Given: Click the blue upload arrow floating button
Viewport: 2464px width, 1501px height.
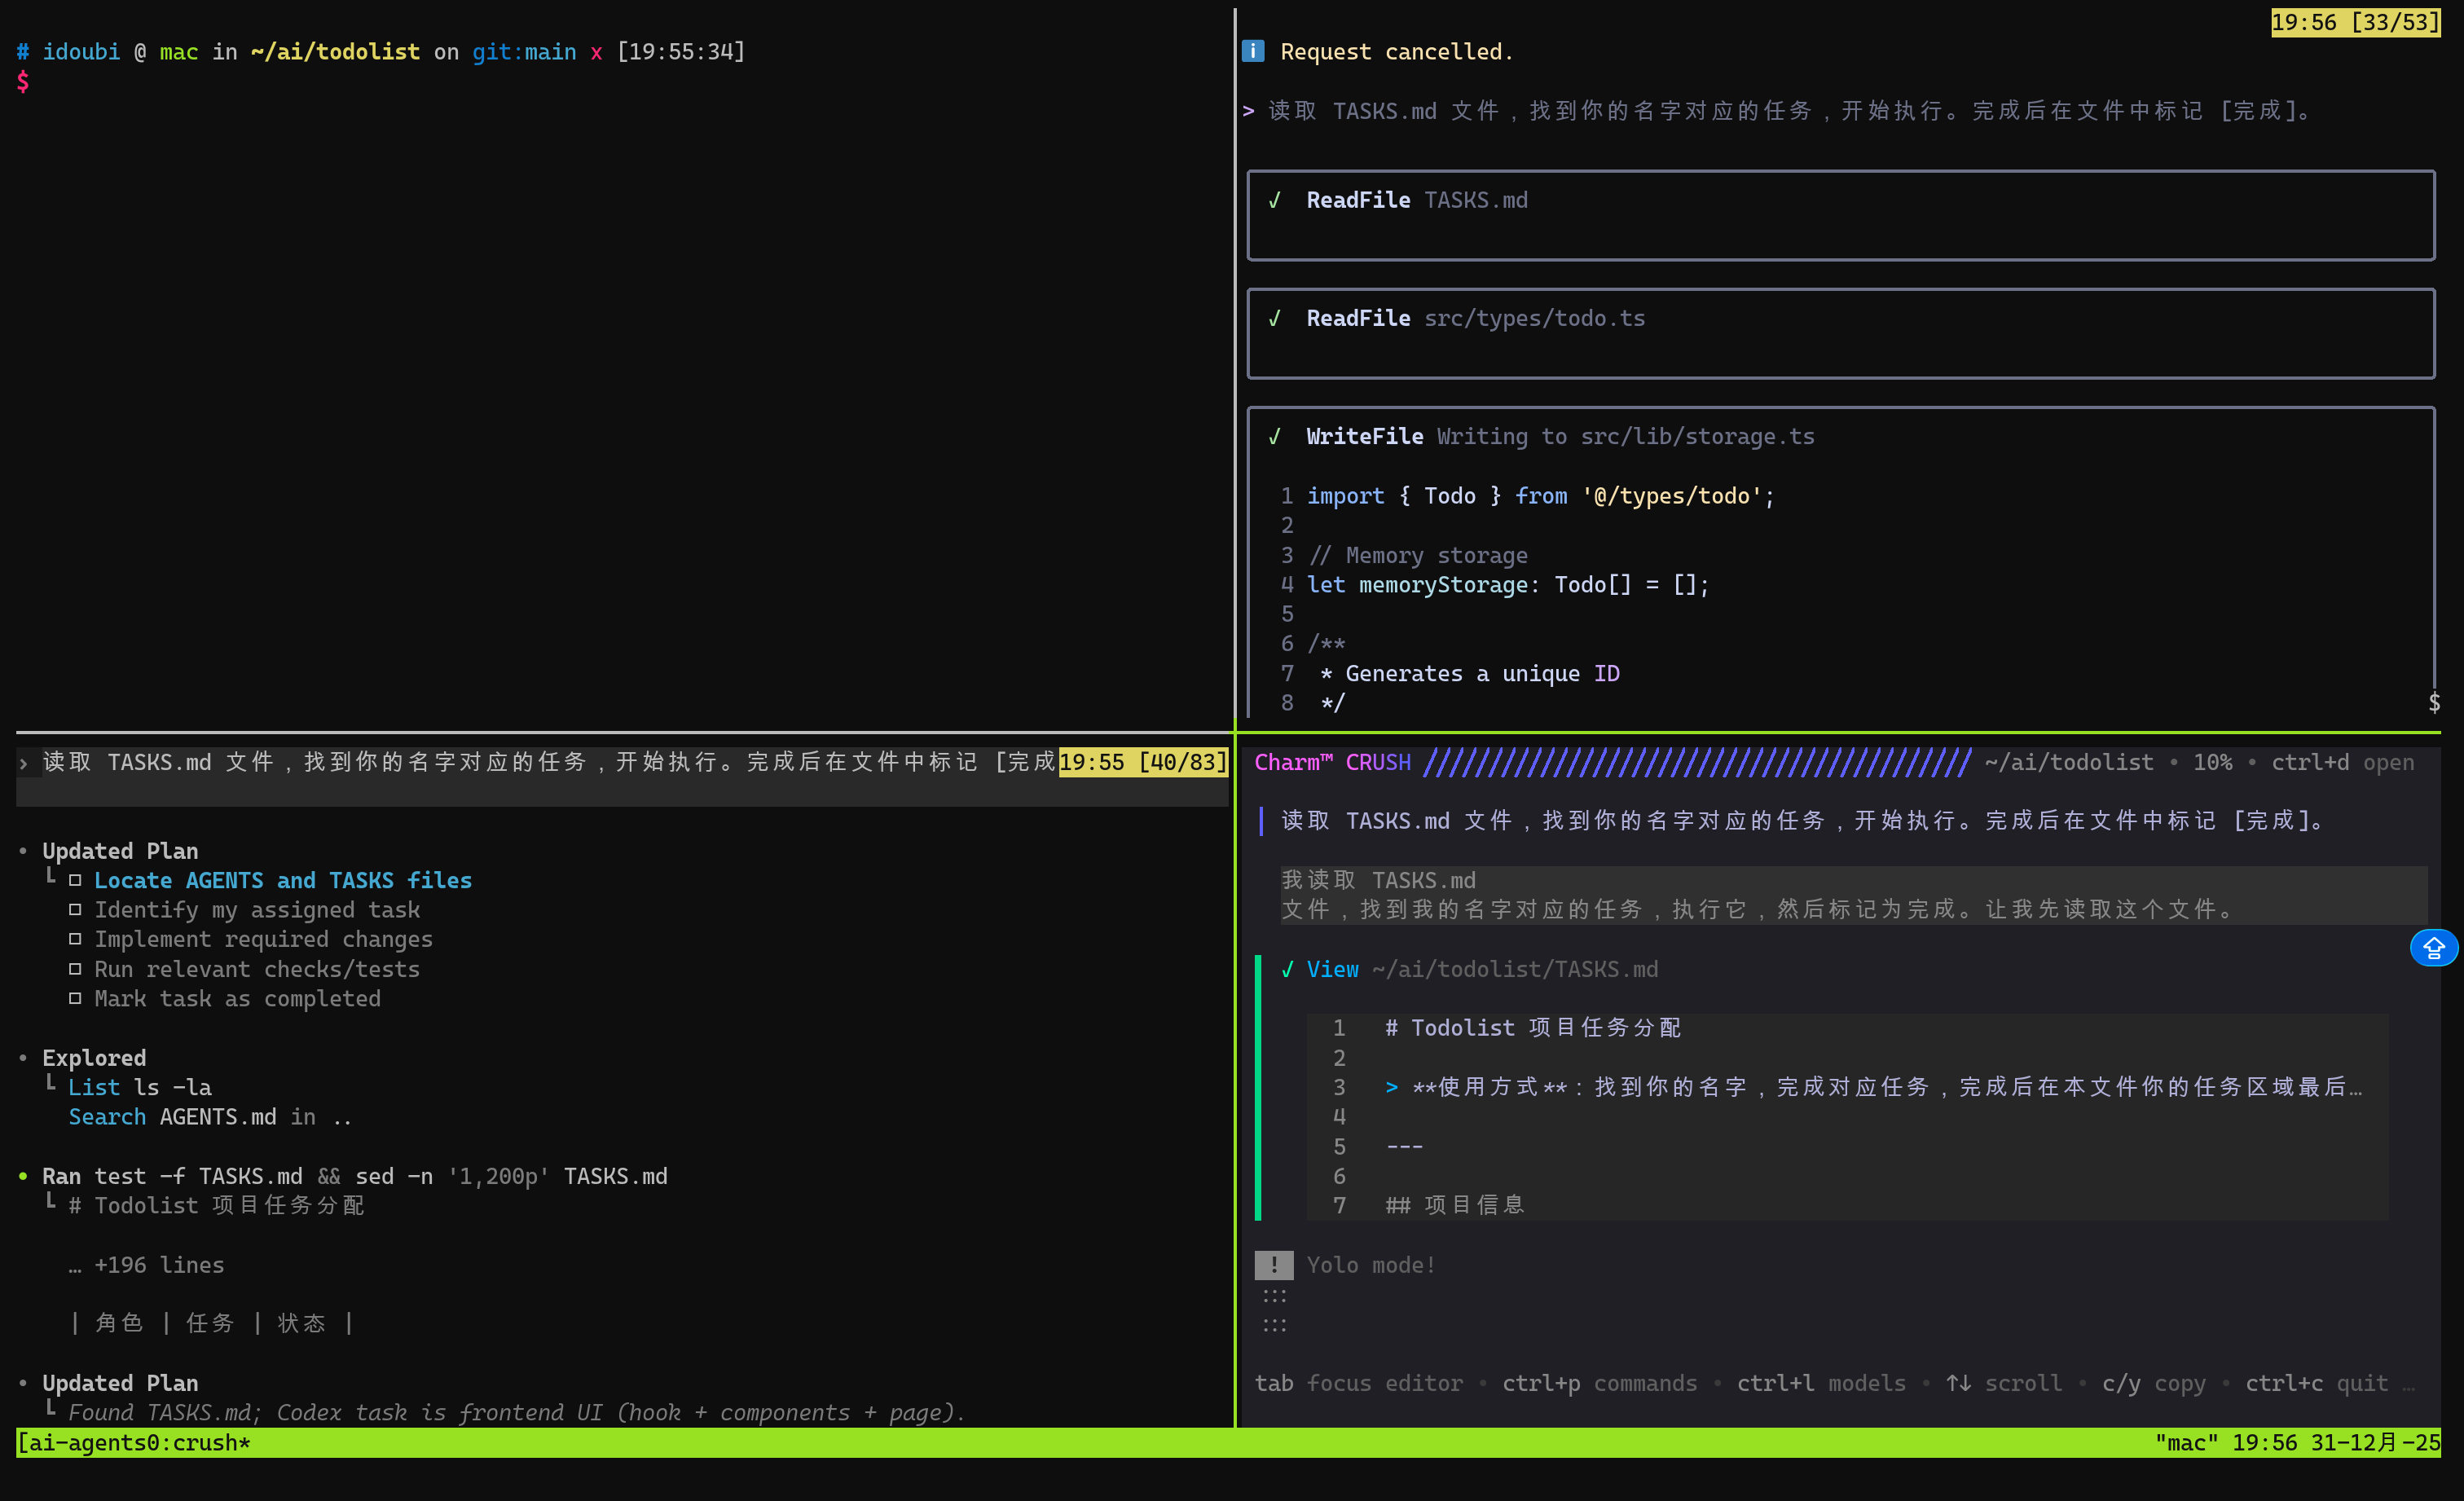Looking at the screenshot, I should click(x=2433, y=947).
